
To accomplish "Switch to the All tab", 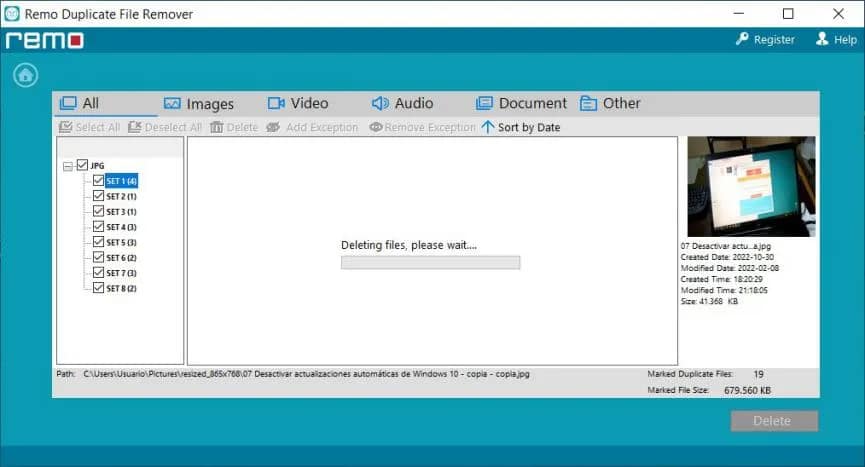I will coord(106,103).
